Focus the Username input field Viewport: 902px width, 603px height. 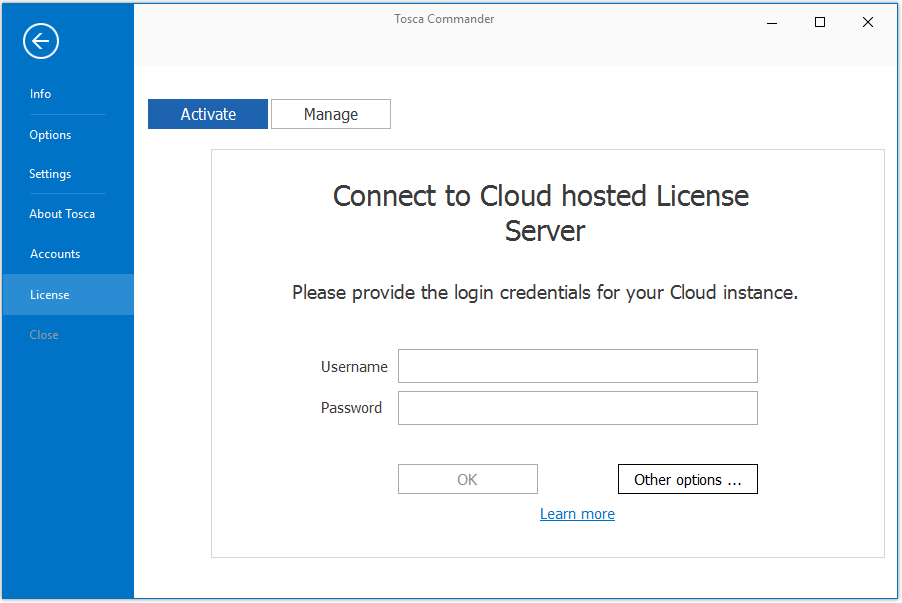[577, 366]
